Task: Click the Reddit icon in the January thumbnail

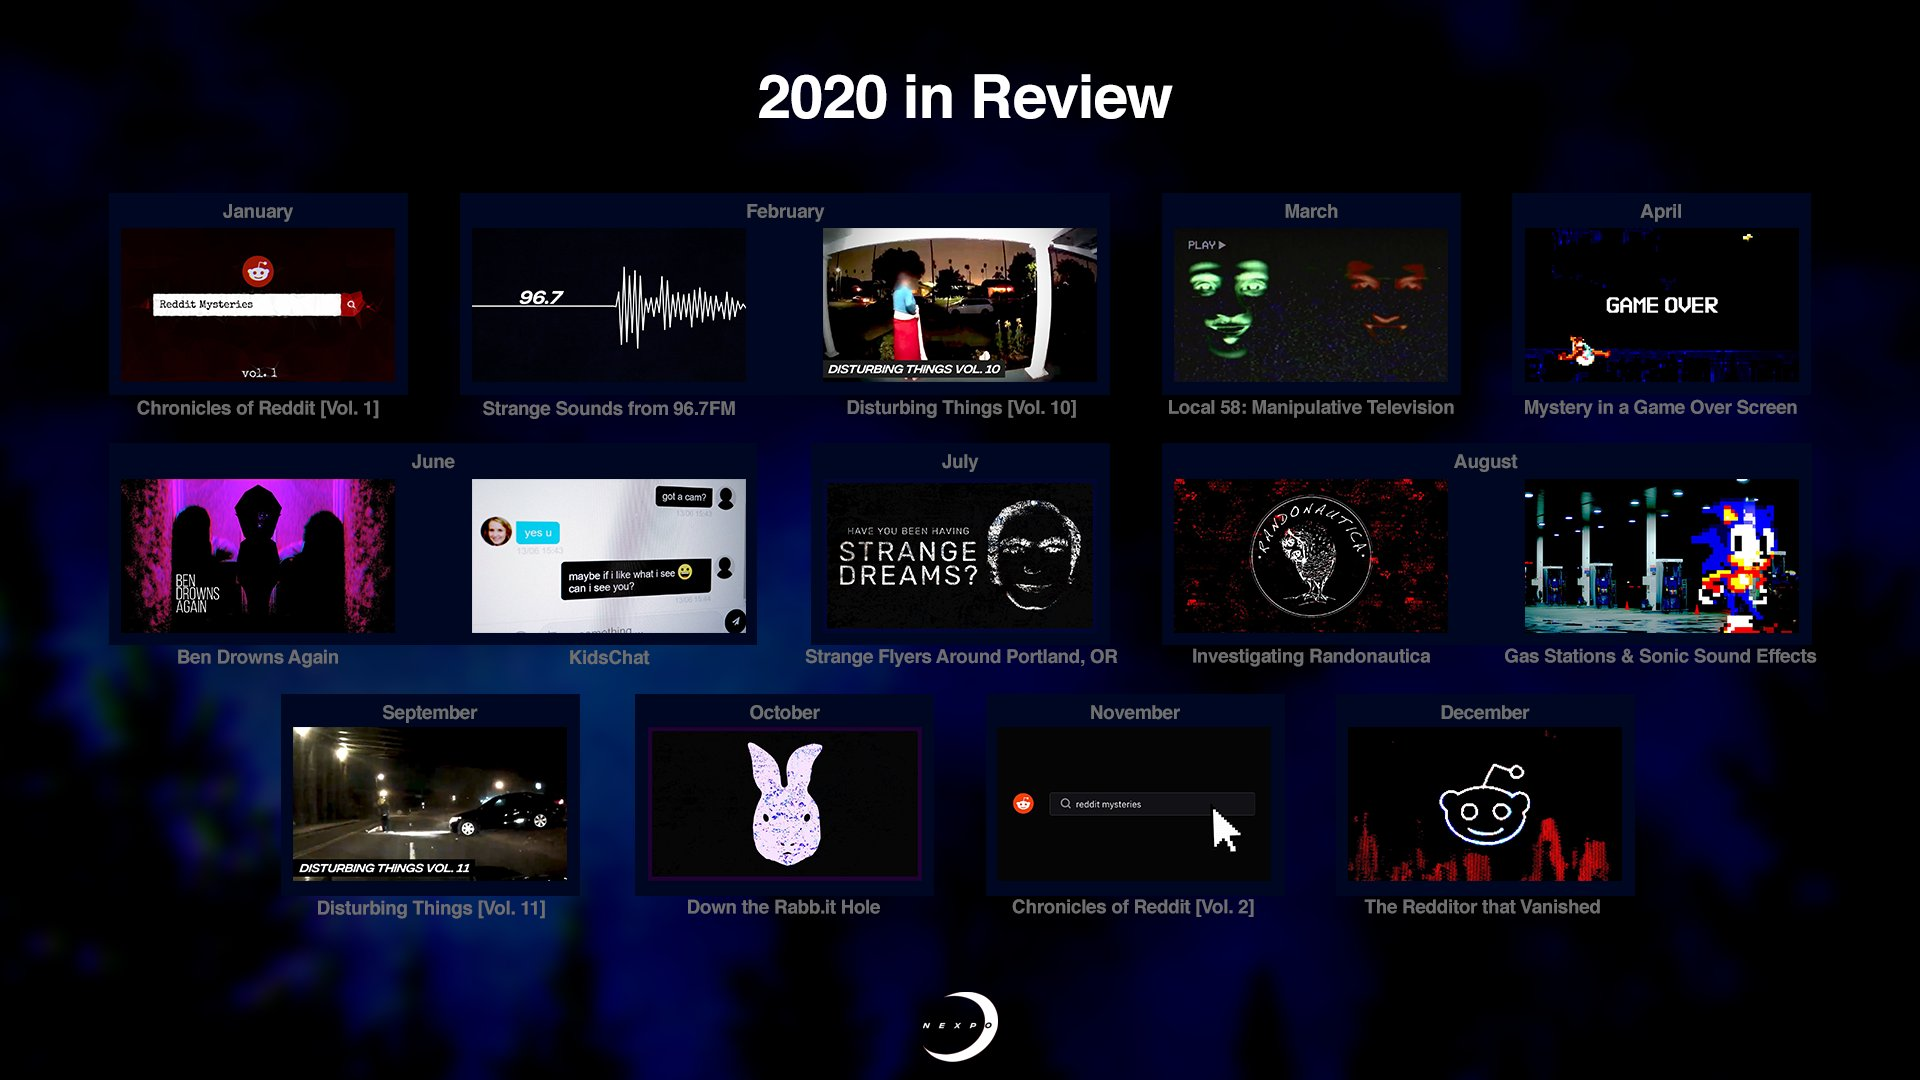Action: coord(258,271)
